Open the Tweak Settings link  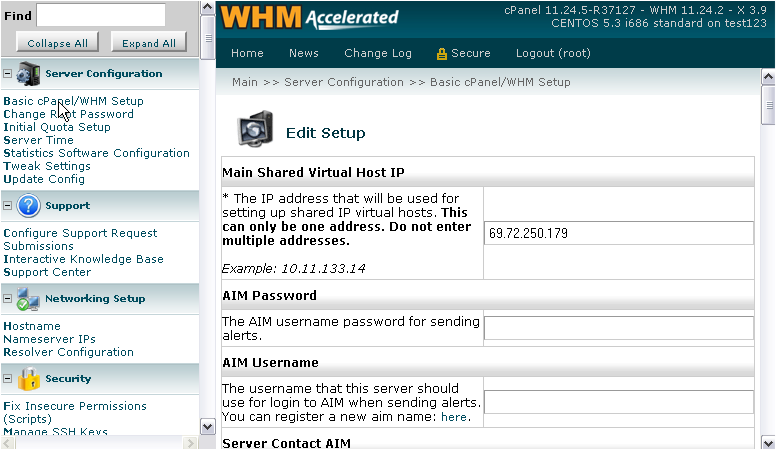[x=47, y=166]
